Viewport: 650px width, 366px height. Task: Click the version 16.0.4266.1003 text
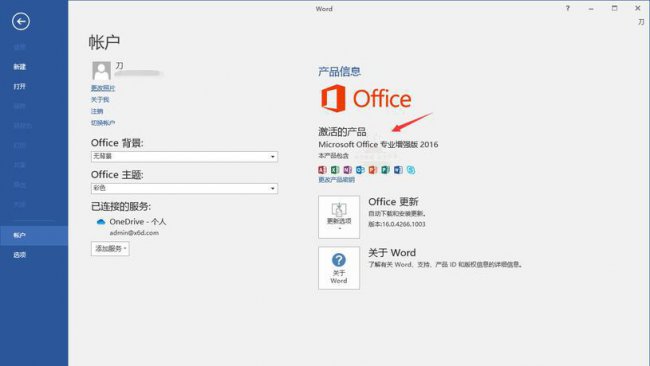pyautogui.click(x=397, y=224)
